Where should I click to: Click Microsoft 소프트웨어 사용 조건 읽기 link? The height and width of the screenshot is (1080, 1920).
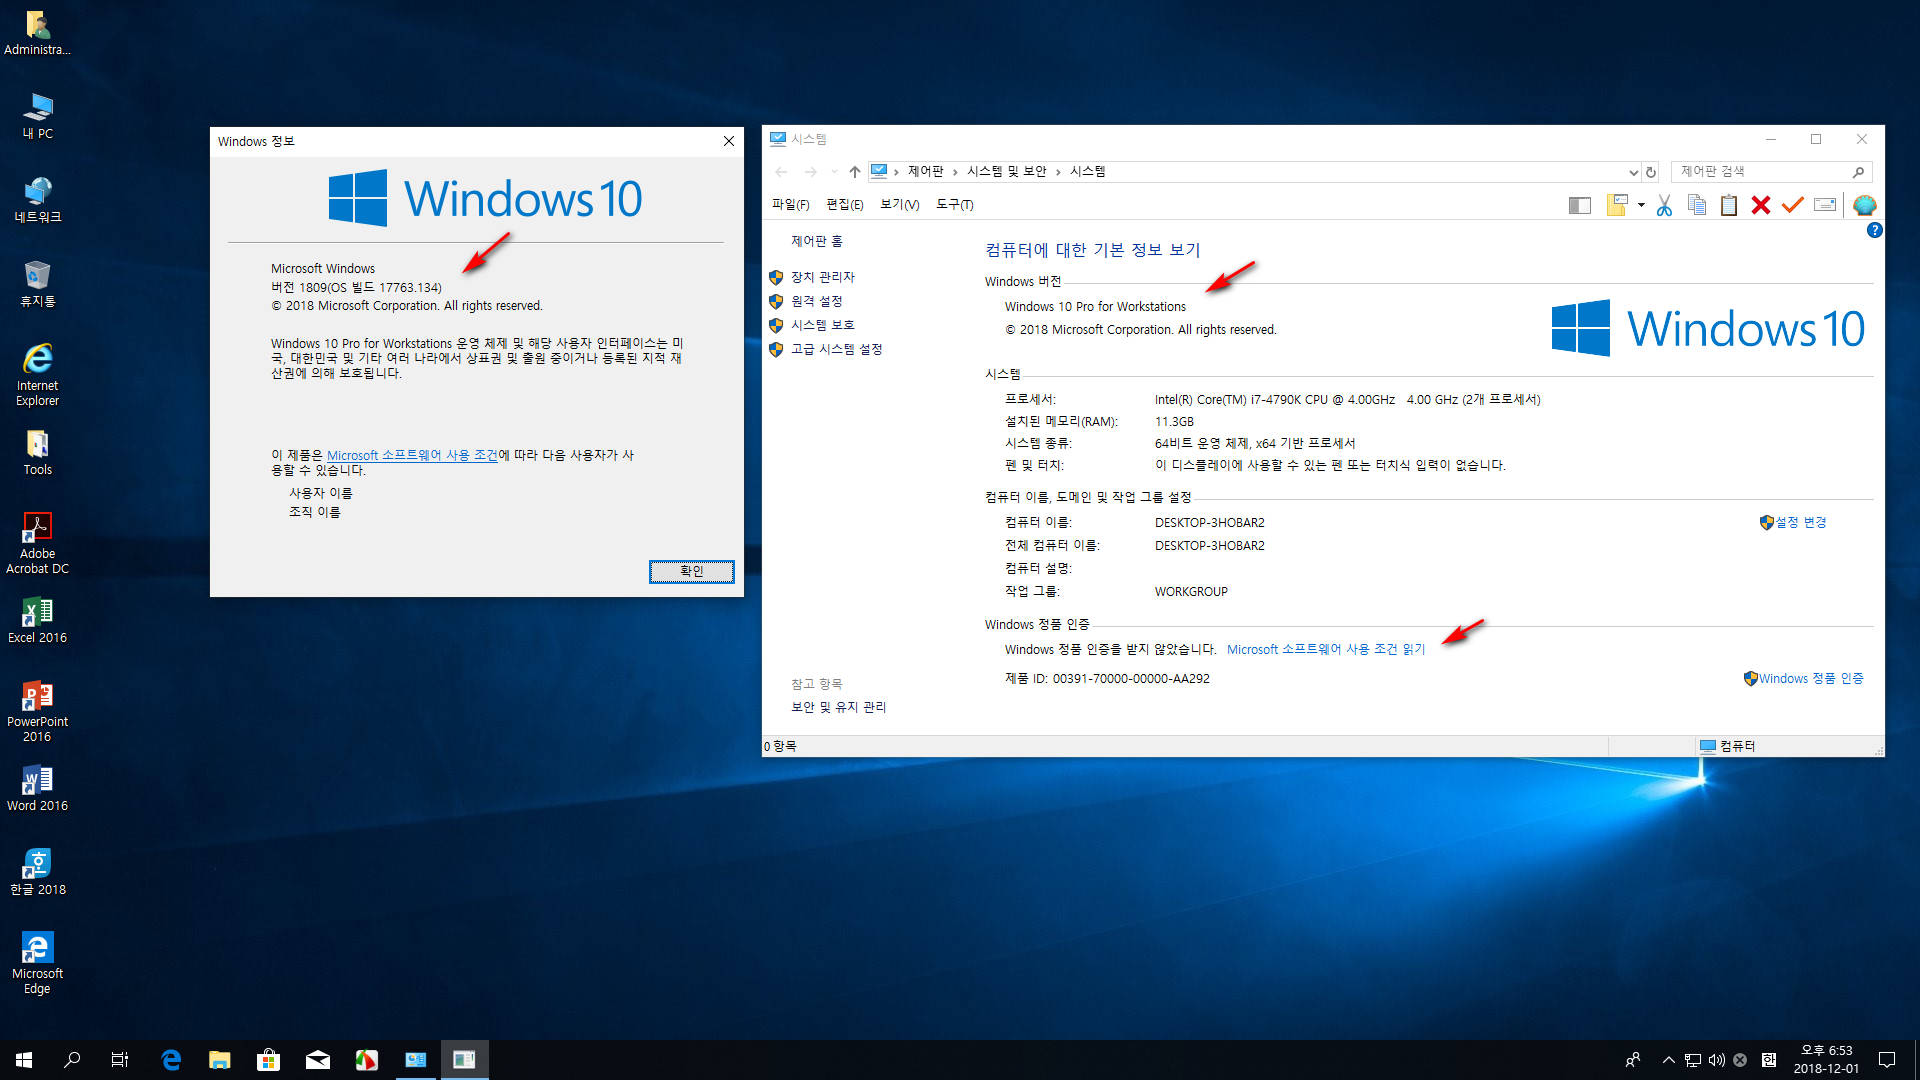pos(1326,649)
